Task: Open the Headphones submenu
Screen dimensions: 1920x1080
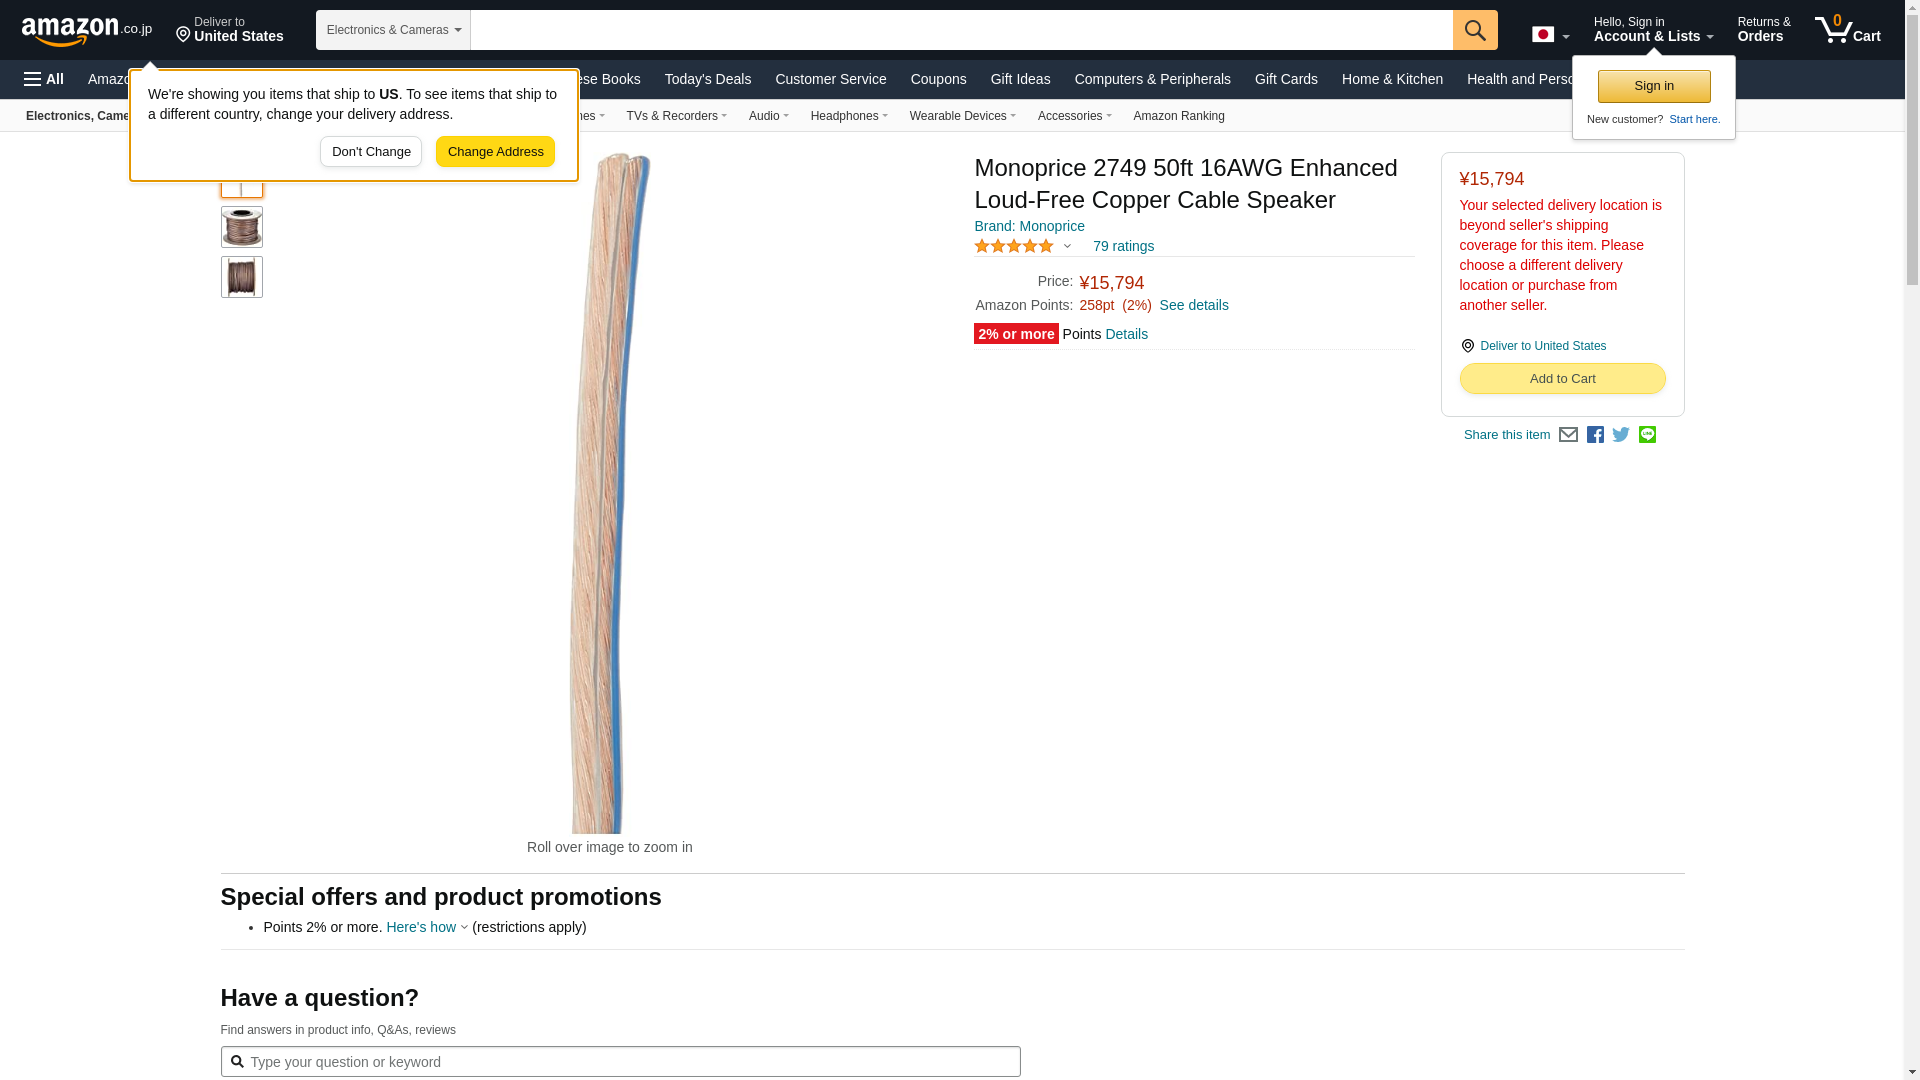Action: coord(849,116)
